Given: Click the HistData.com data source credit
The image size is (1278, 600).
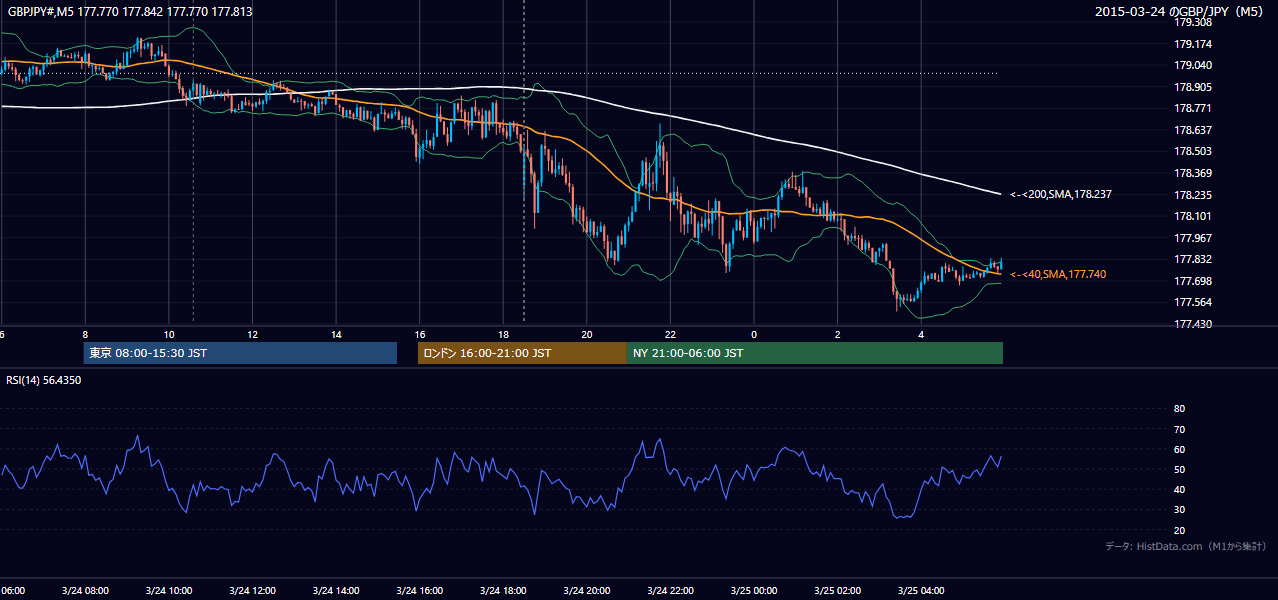Looking at the screenshot, I should click(x=1186, y=546).
